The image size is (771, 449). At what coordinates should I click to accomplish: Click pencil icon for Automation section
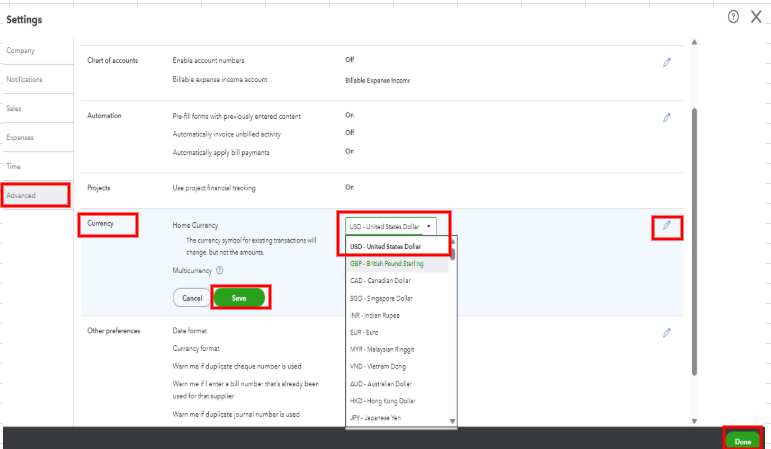click(667, 117)
